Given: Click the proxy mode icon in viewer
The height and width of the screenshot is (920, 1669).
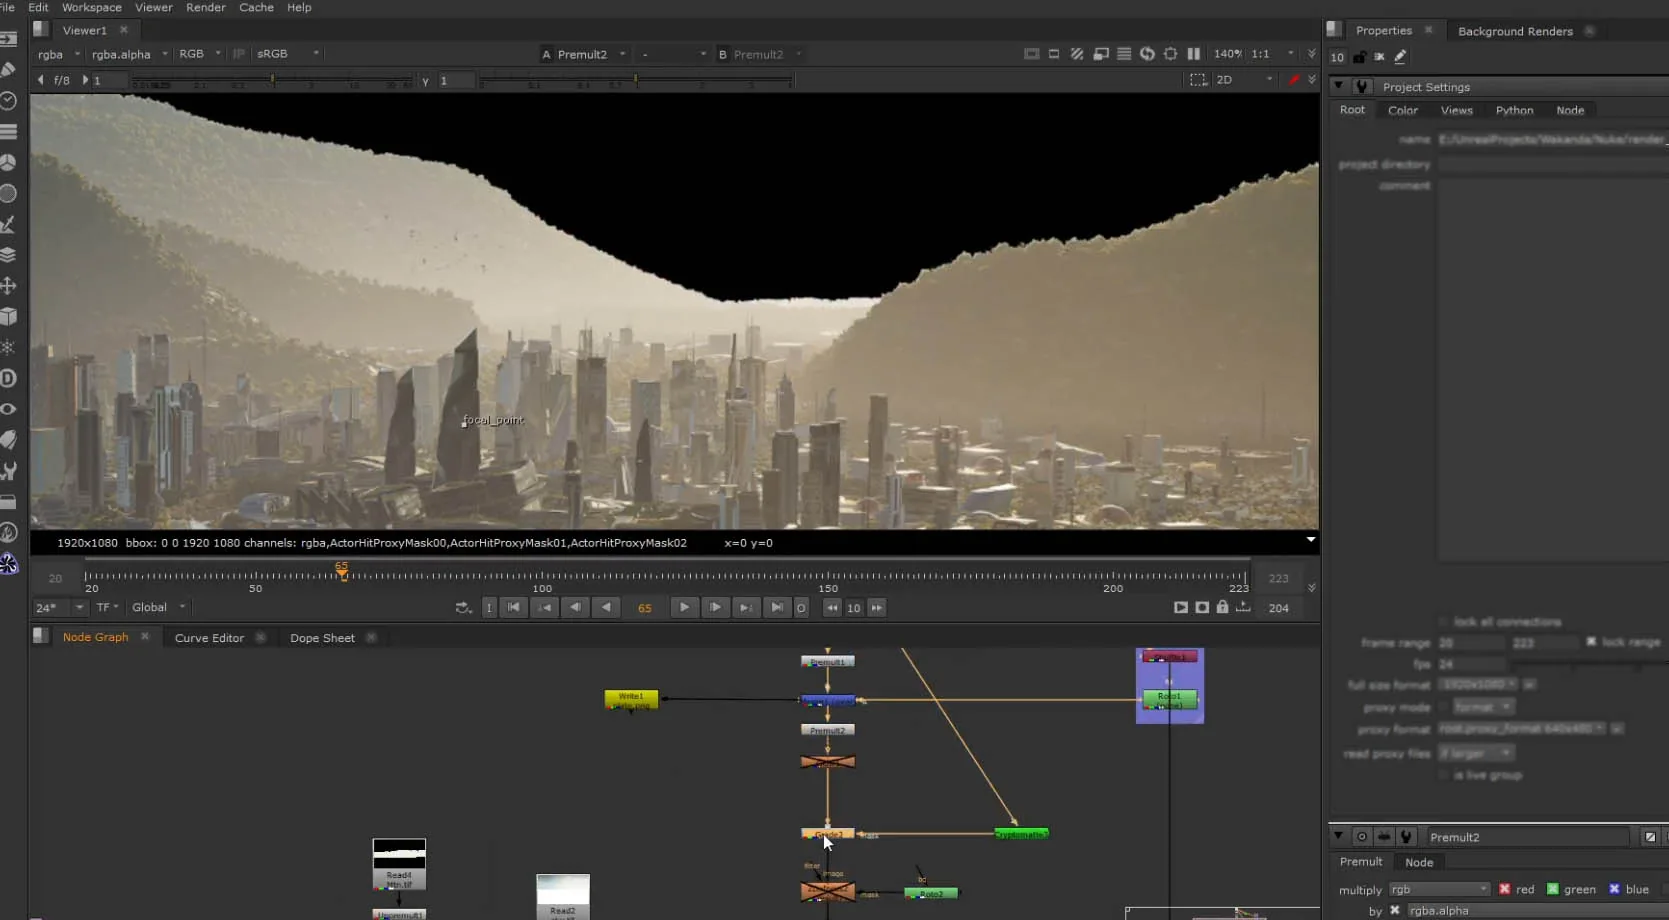Looking at the screenshot, I should point(1101,54).
